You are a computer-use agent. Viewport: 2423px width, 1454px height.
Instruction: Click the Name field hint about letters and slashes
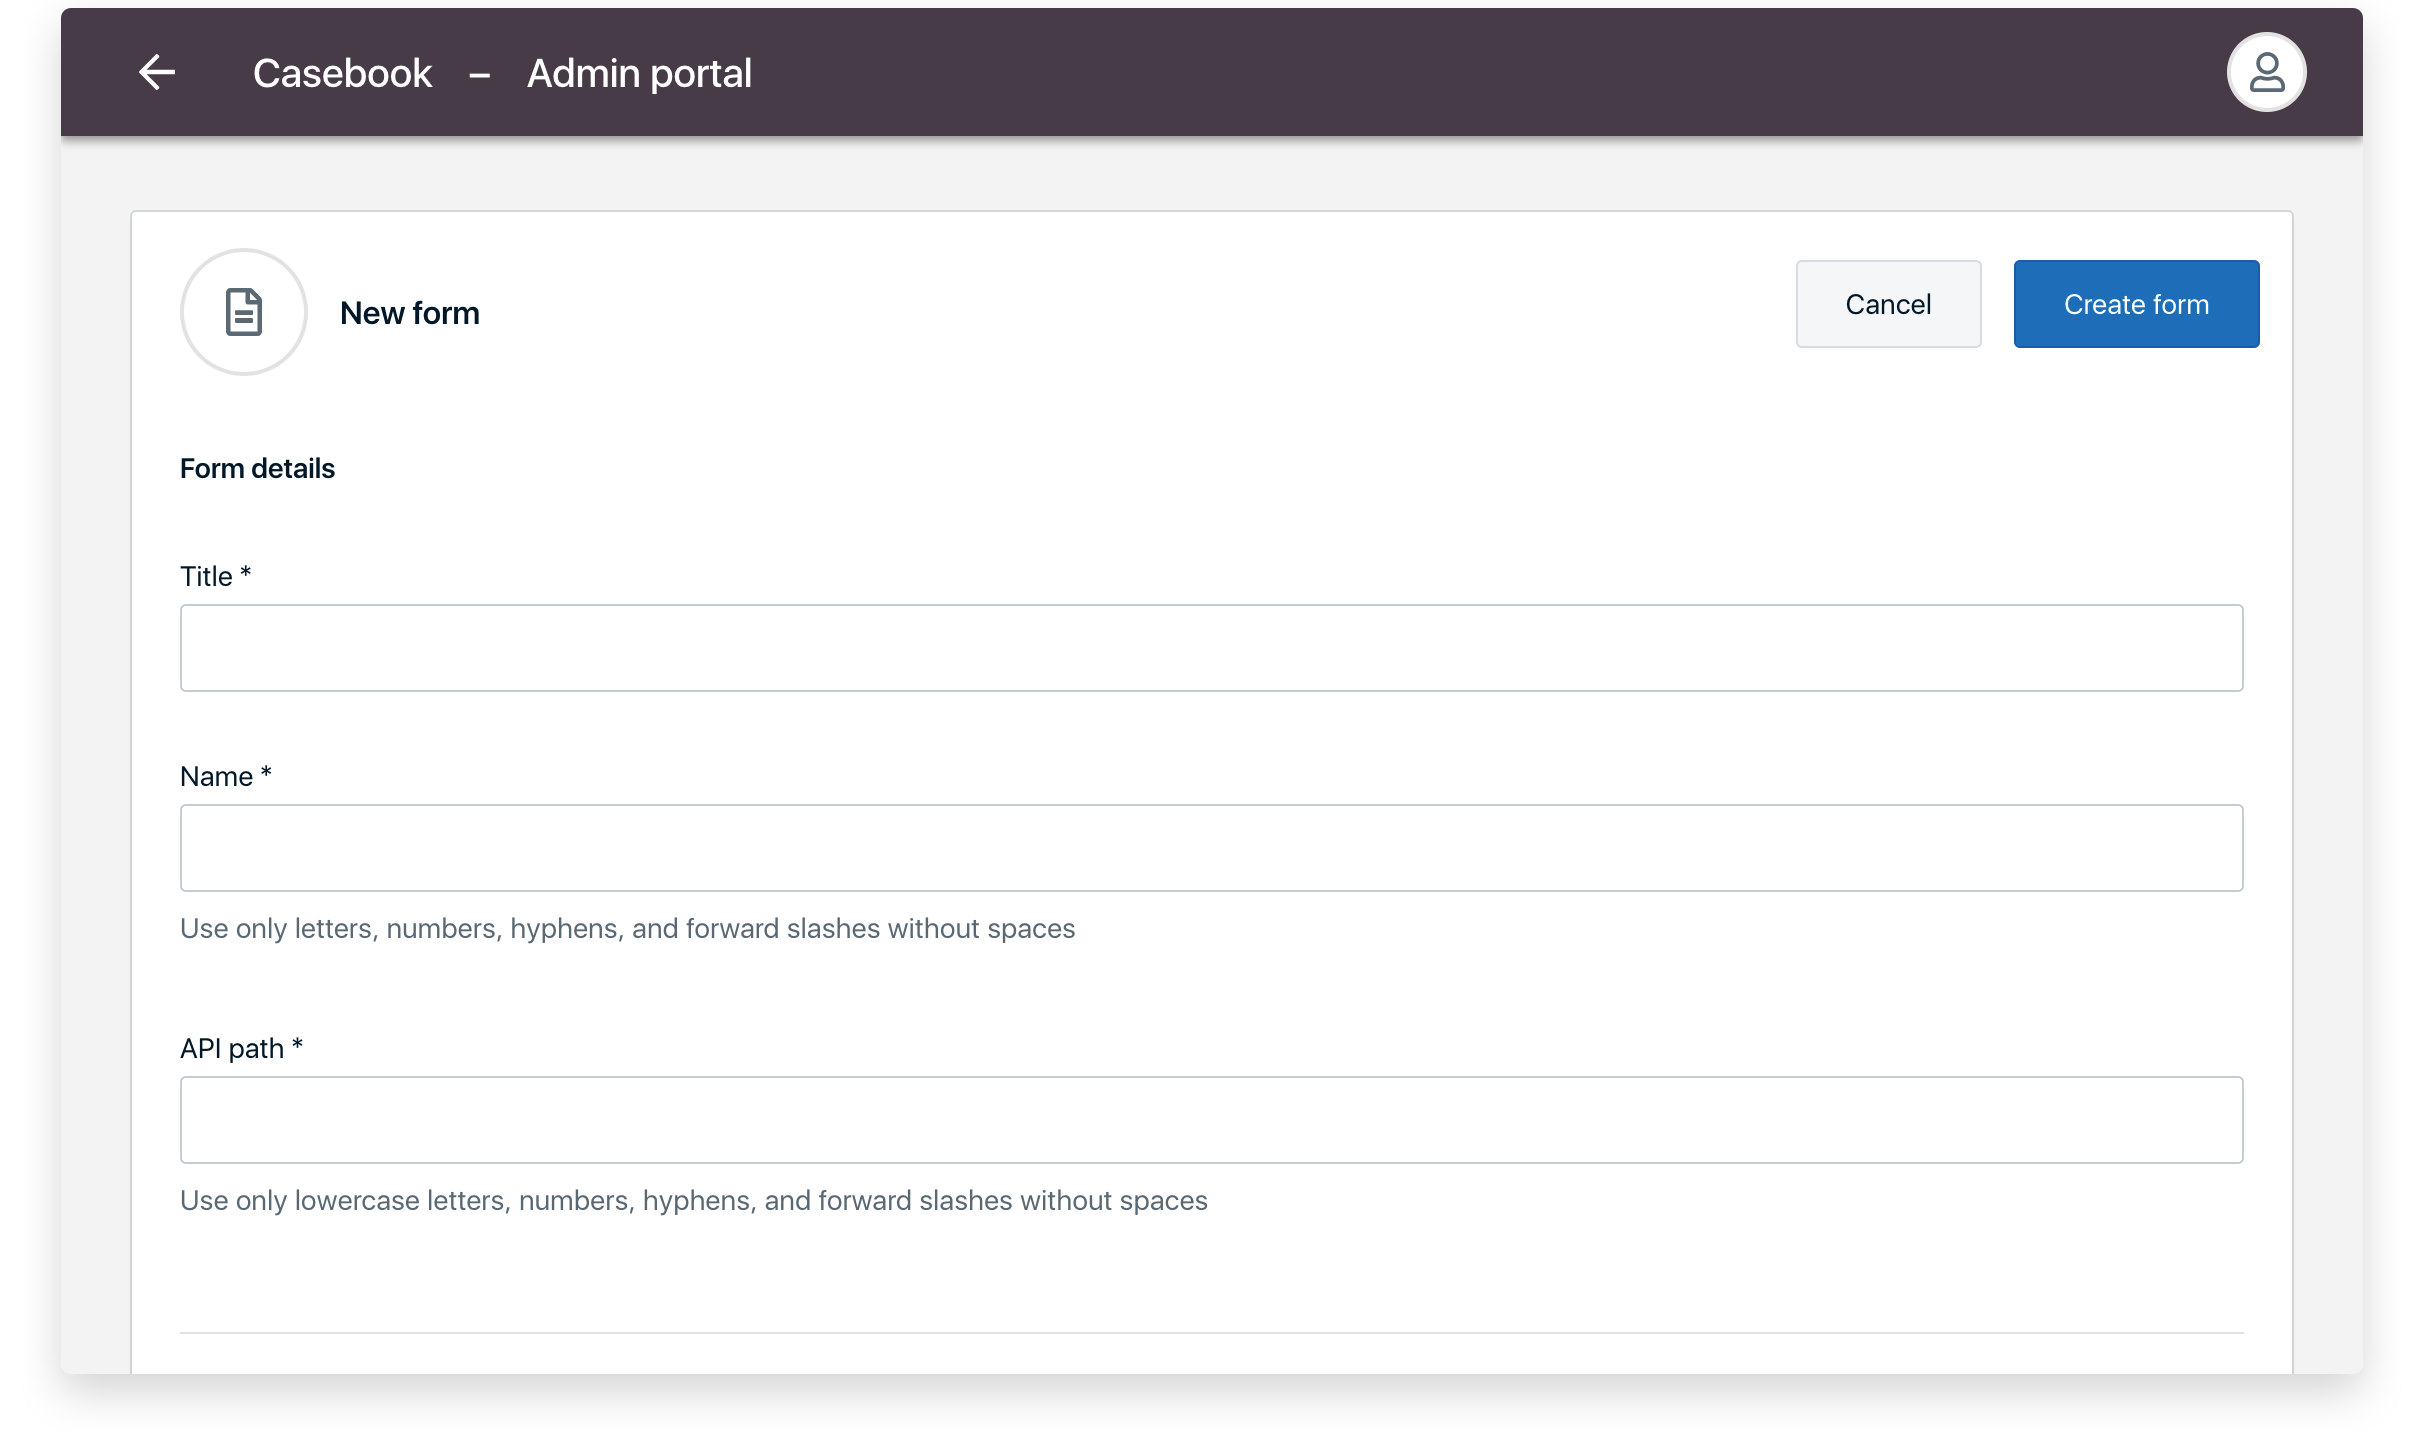627,928
